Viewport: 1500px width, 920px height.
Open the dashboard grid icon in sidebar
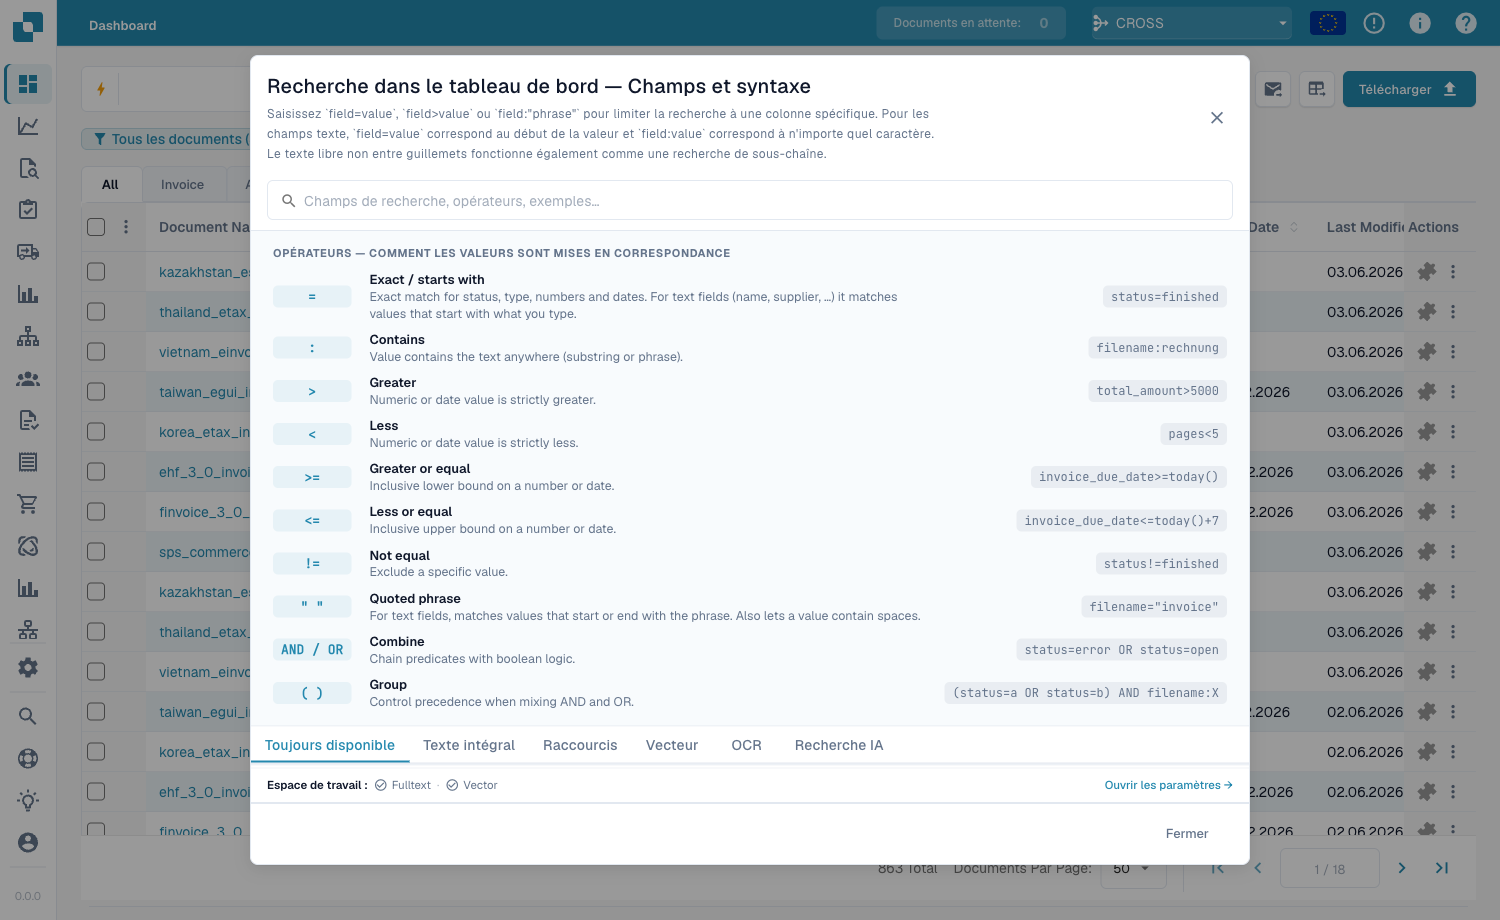pyautogui.click(x=28, y=84)
